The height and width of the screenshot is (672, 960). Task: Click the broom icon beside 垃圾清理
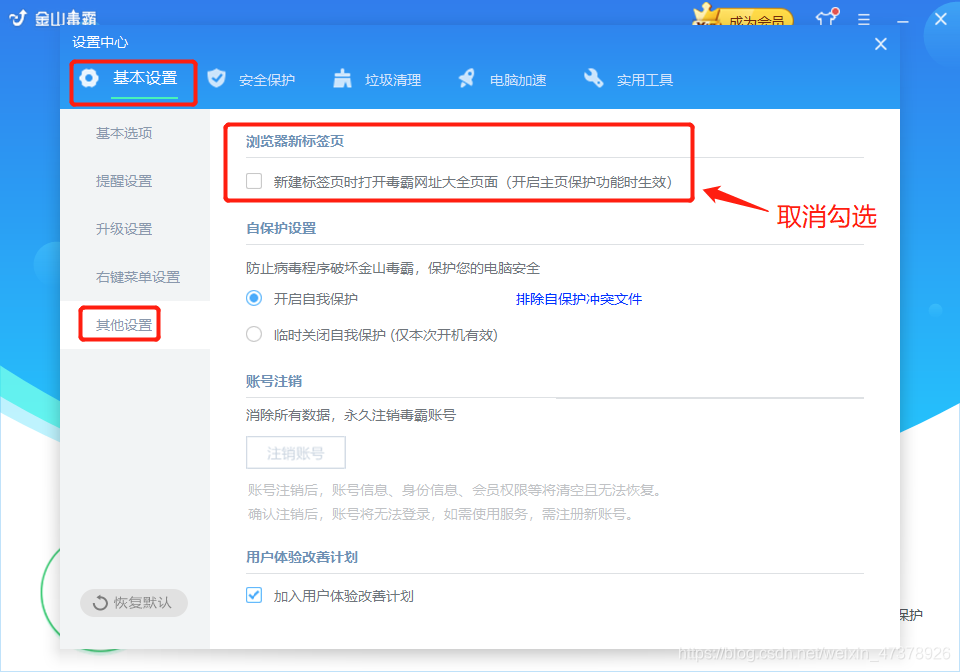342,78
